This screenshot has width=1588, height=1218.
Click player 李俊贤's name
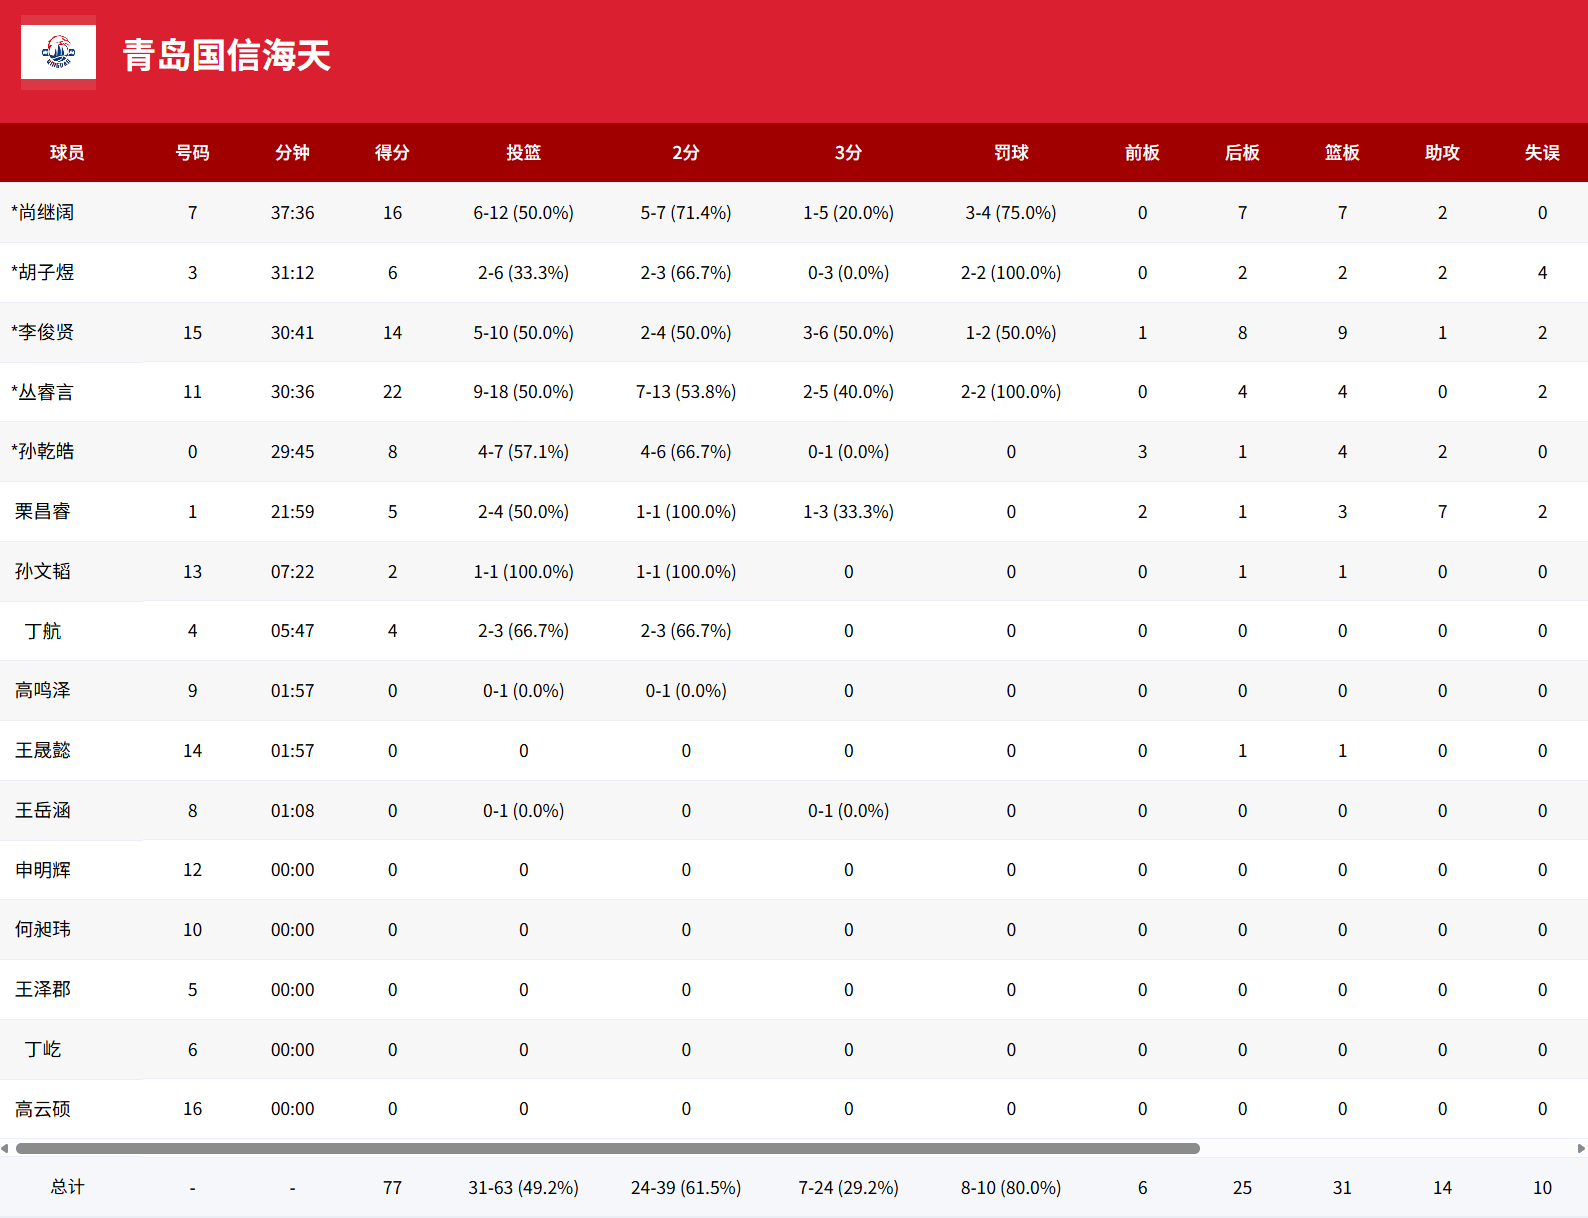[43, 333]
